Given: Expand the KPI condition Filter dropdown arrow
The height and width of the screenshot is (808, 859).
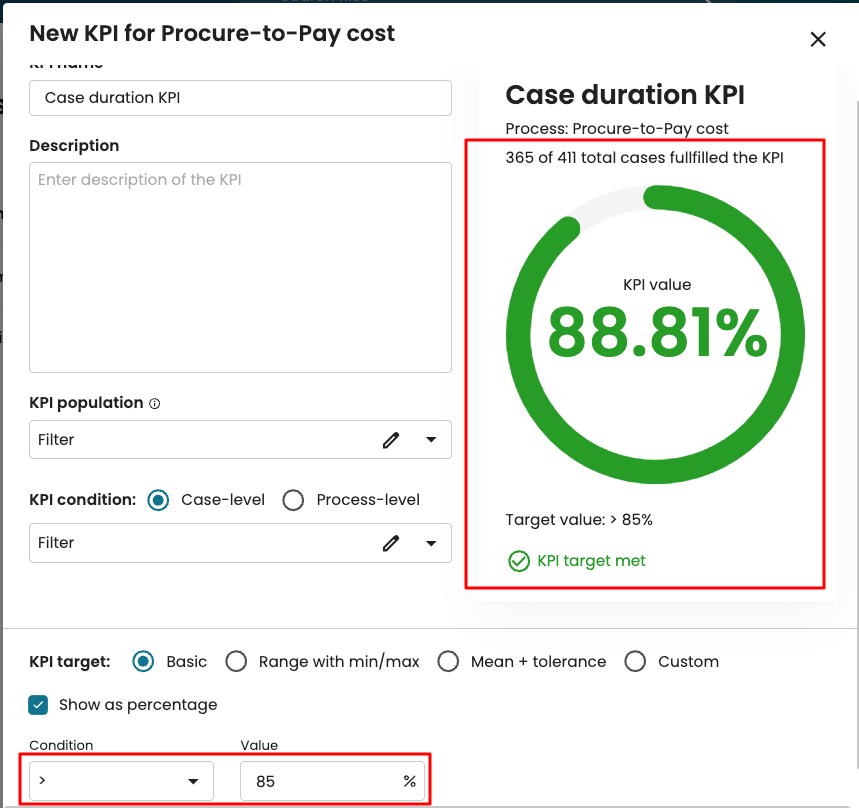Looking at the screenshot, I should (431, 543).
